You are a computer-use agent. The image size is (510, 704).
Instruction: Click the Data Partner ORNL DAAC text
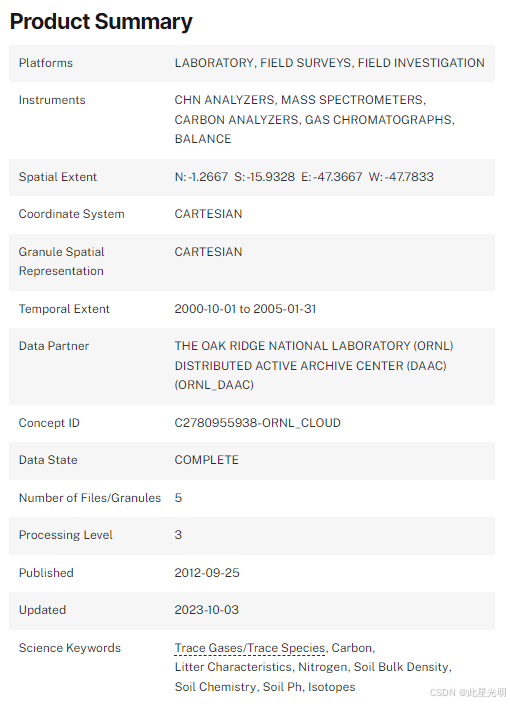[314, 365]
